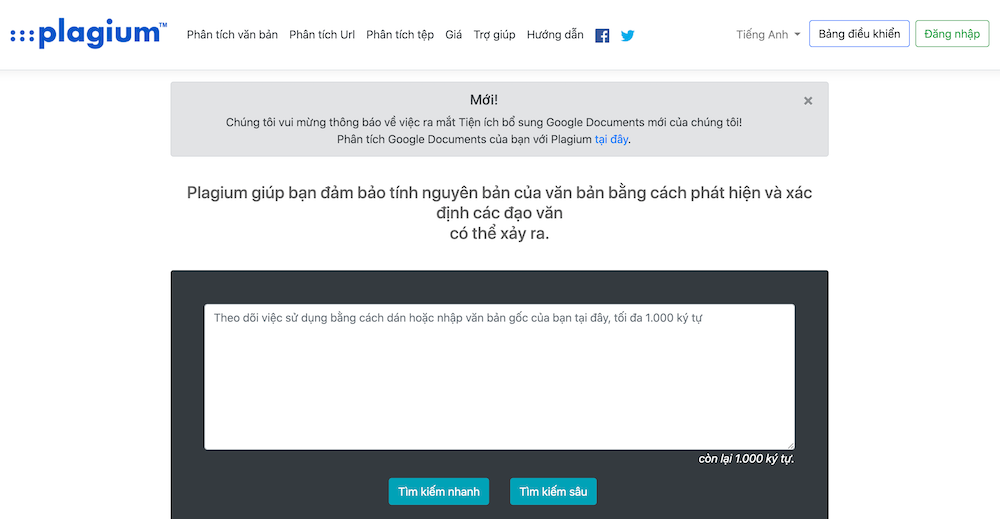The height and width of the screenshot is (519, 1000).
Task: Open the Tiếng Anh language dropdown
Action: coord(768,34)
